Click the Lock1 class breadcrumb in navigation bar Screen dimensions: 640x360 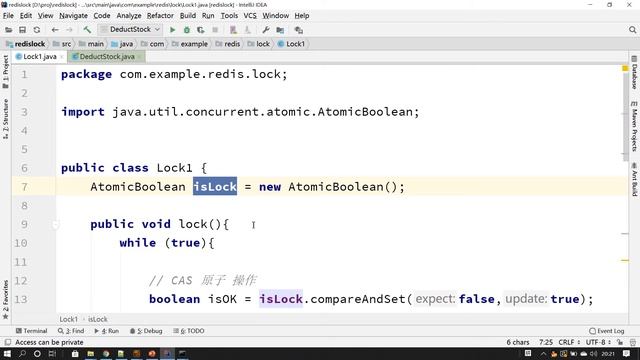pyautogui.click(x=291, y=44)
